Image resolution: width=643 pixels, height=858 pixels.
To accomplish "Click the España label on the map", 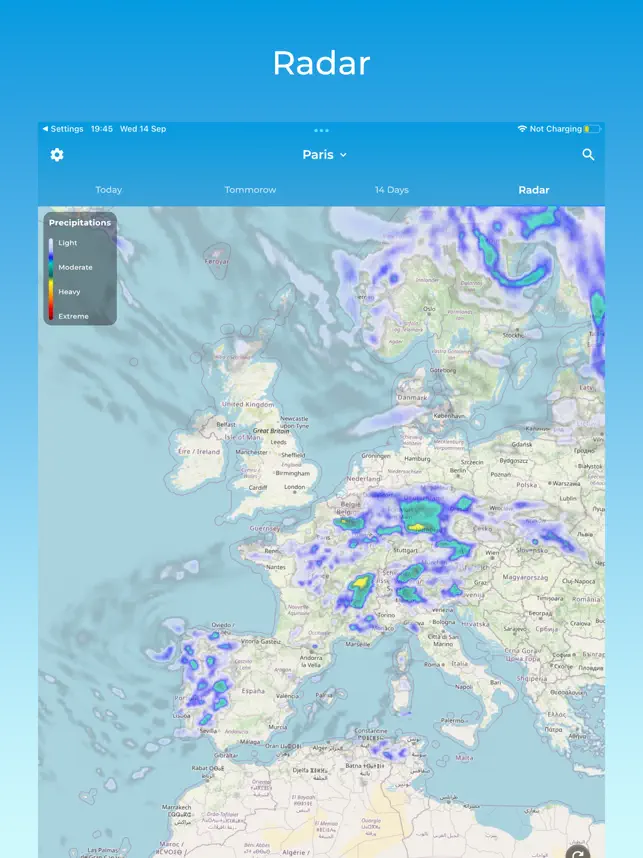I will point(253,691).
